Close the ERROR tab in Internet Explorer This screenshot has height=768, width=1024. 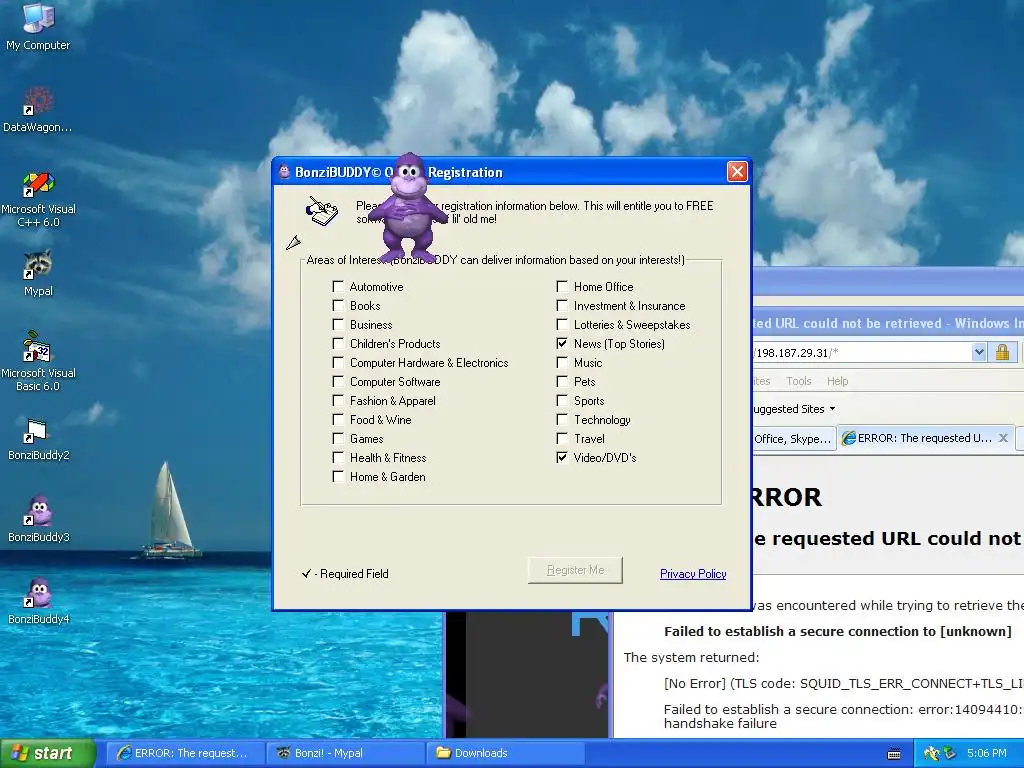tap(1003, 438)
